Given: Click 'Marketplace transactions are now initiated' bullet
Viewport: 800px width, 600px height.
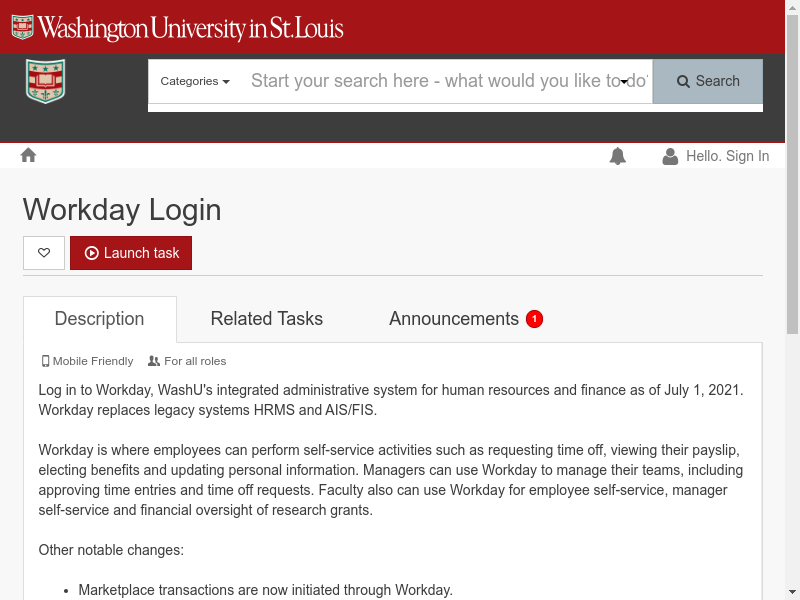Looking at the screenshot, I should pos(265,590).
